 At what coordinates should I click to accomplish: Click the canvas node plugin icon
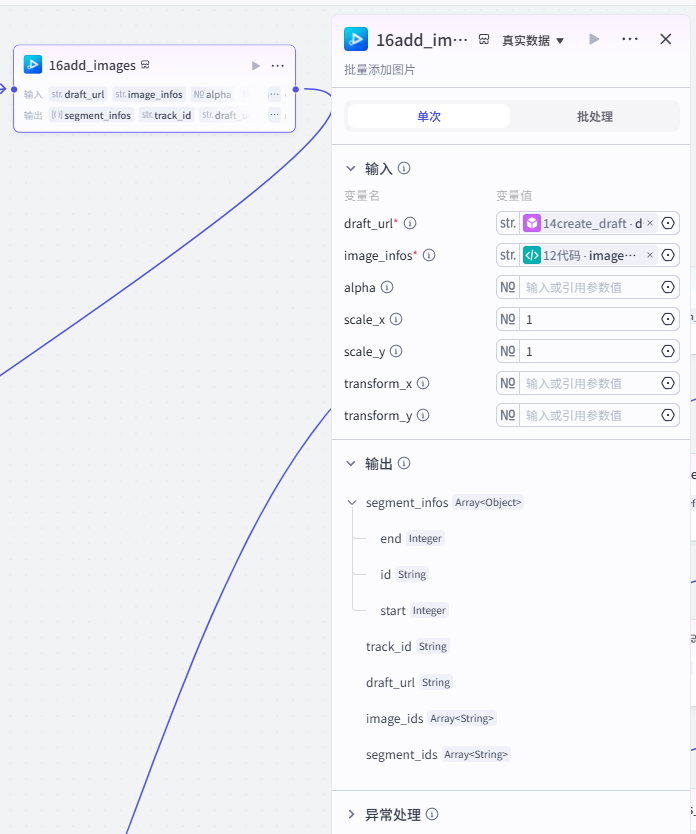33,65
